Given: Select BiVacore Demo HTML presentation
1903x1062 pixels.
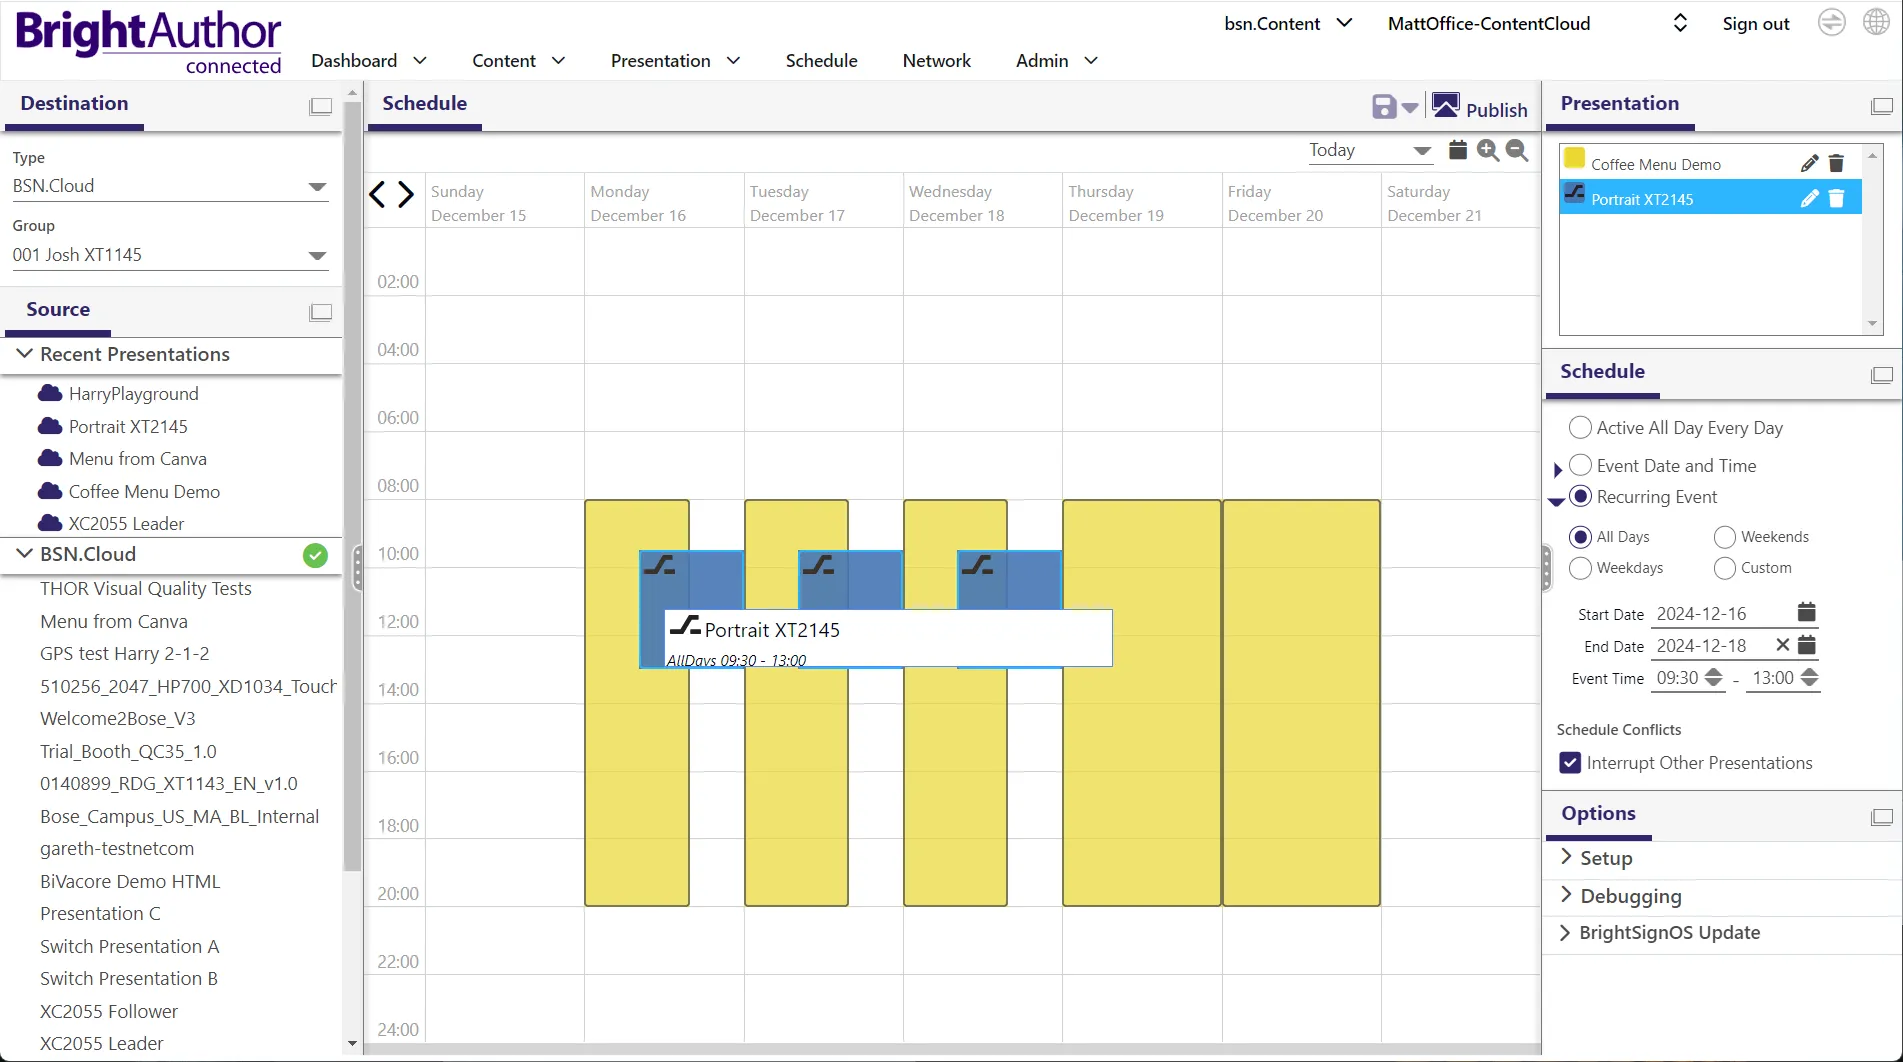Looking at the screenshot, I should [130, 882].
